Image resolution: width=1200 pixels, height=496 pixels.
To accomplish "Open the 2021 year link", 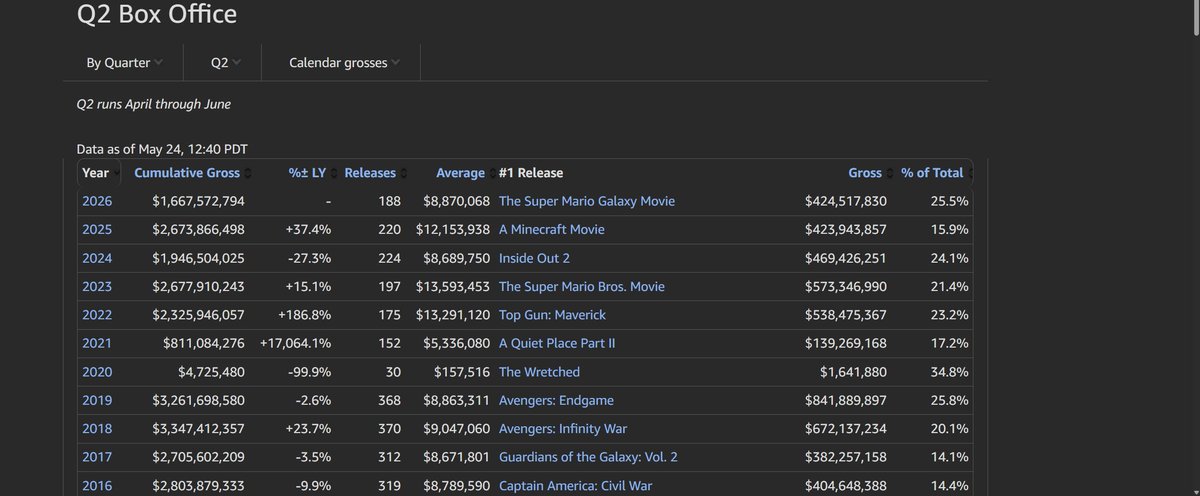I will 97,343.
